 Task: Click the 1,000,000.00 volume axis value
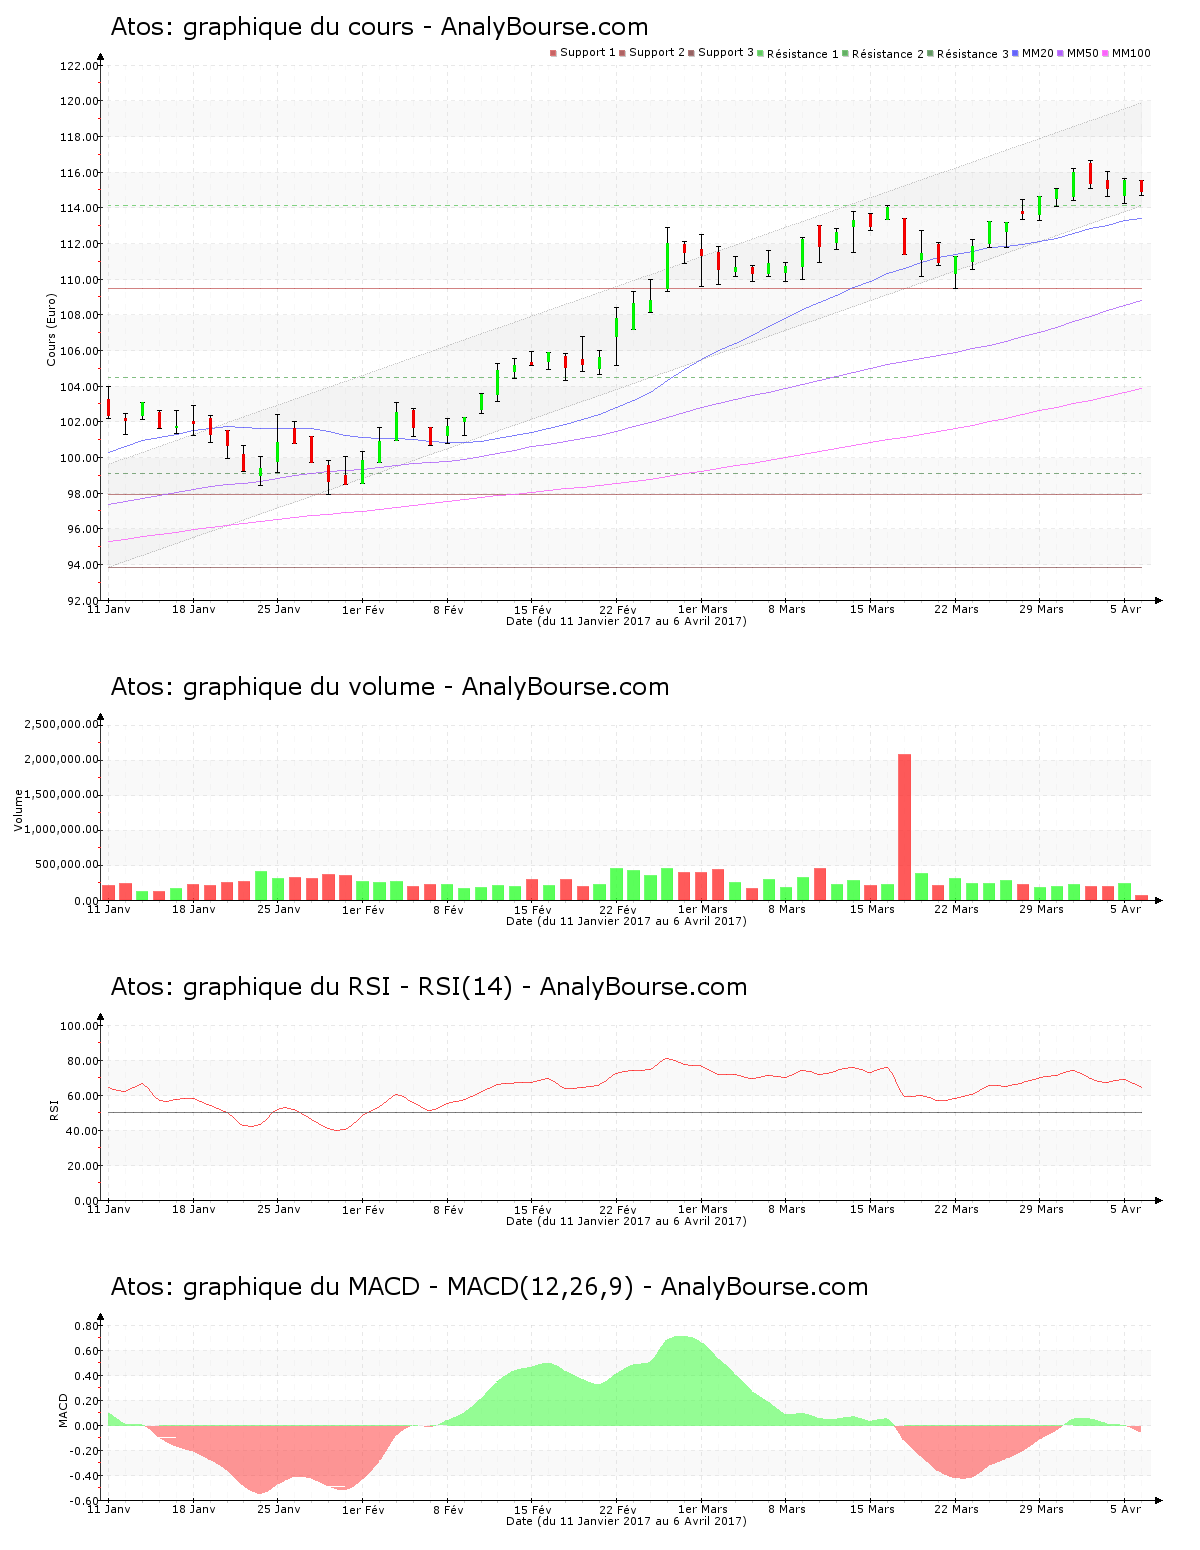(x=62, y=829)
